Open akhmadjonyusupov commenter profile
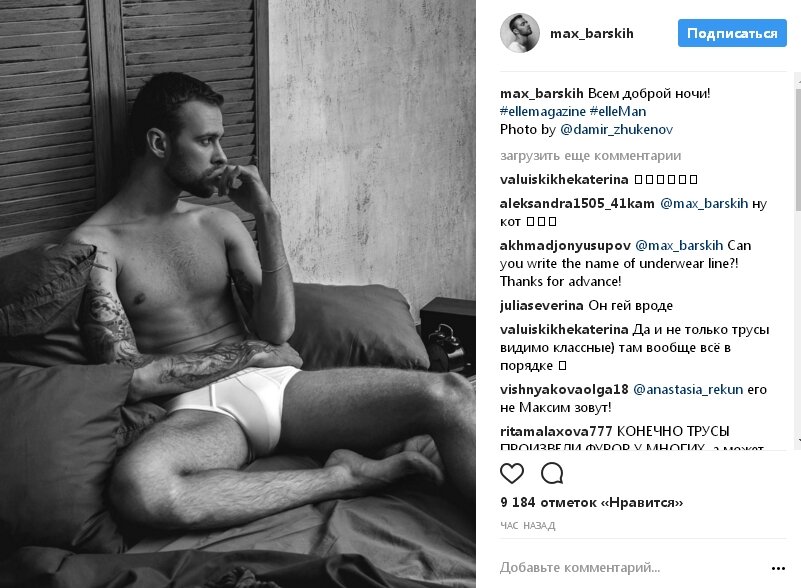 coord(566,246)
